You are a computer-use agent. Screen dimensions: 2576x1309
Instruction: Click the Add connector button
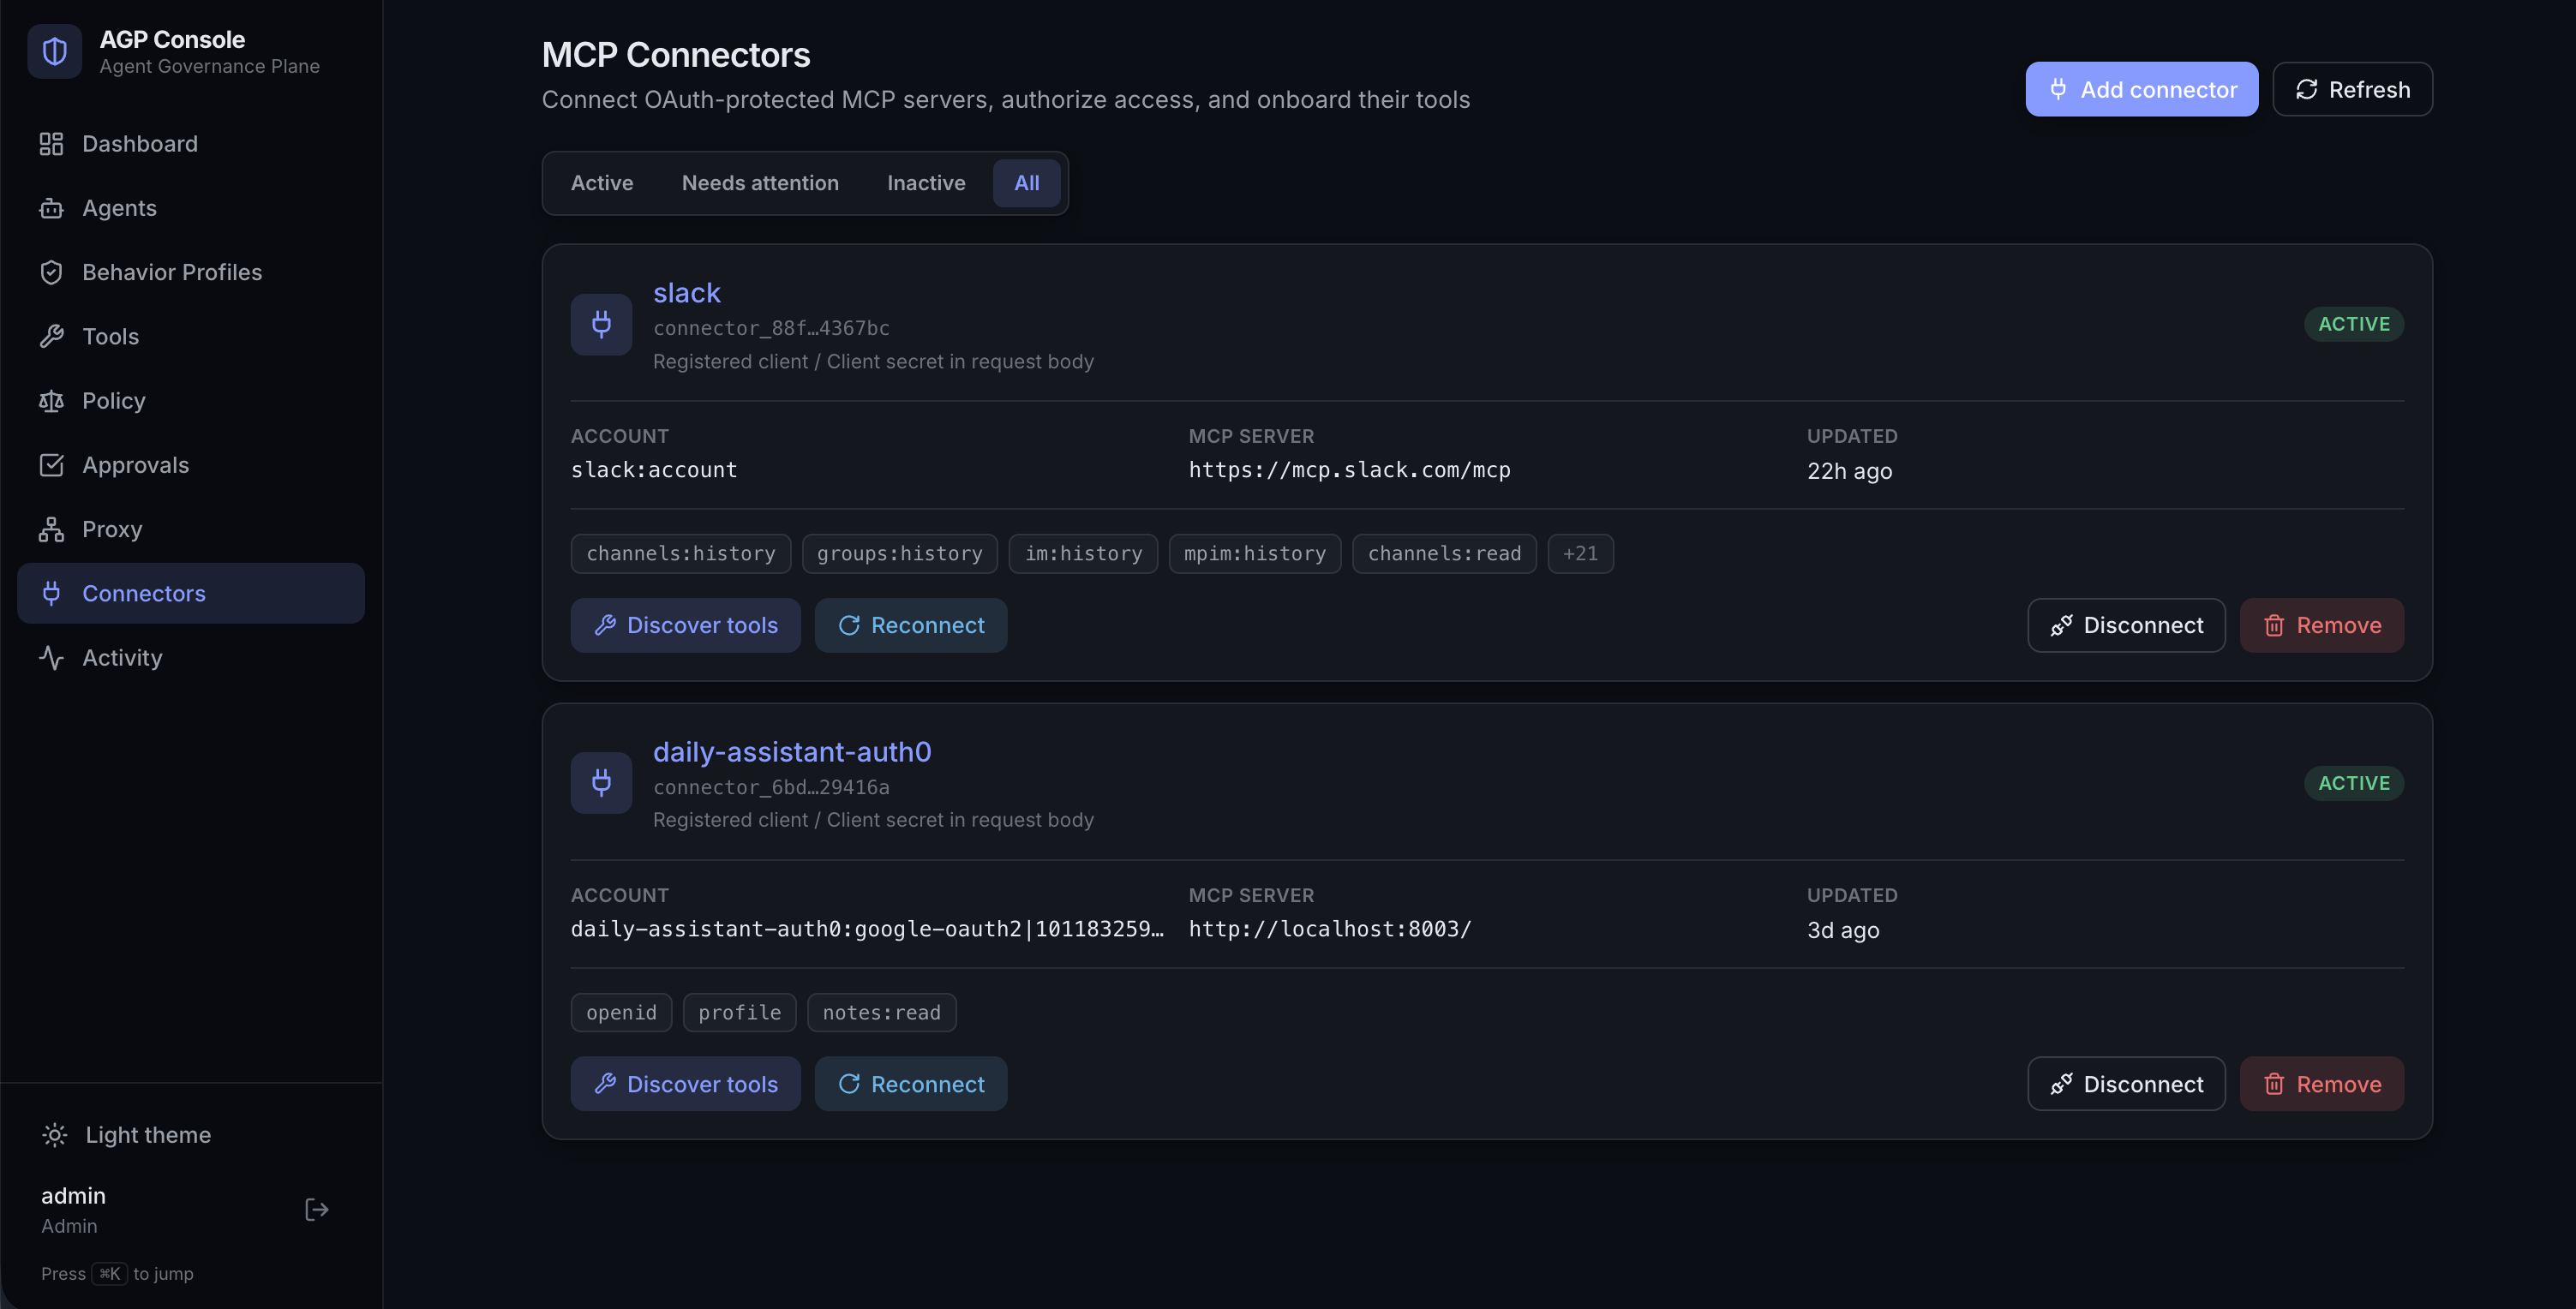point(2141,89)
